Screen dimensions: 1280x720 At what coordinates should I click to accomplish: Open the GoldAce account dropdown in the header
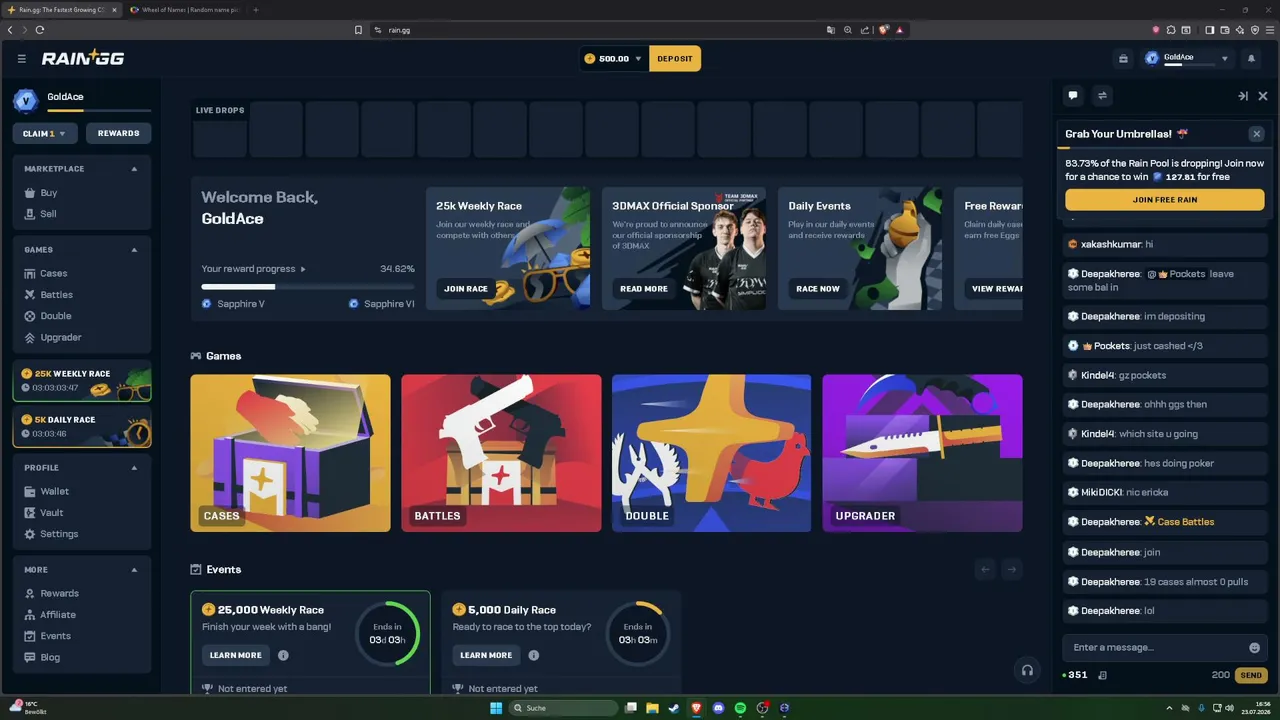click(1224, 59)
